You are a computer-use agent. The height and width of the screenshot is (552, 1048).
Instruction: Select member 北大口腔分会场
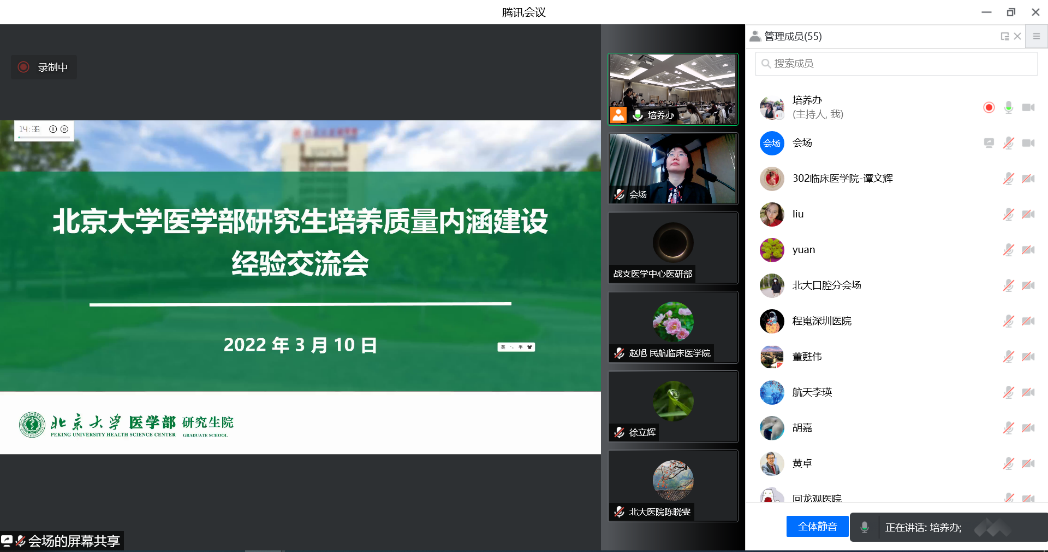(896, 285)
